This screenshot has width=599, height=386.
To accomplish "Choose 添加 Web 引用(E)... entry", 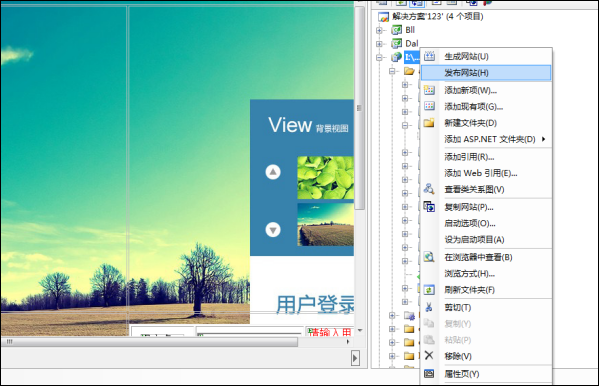I will click(486, 173).
